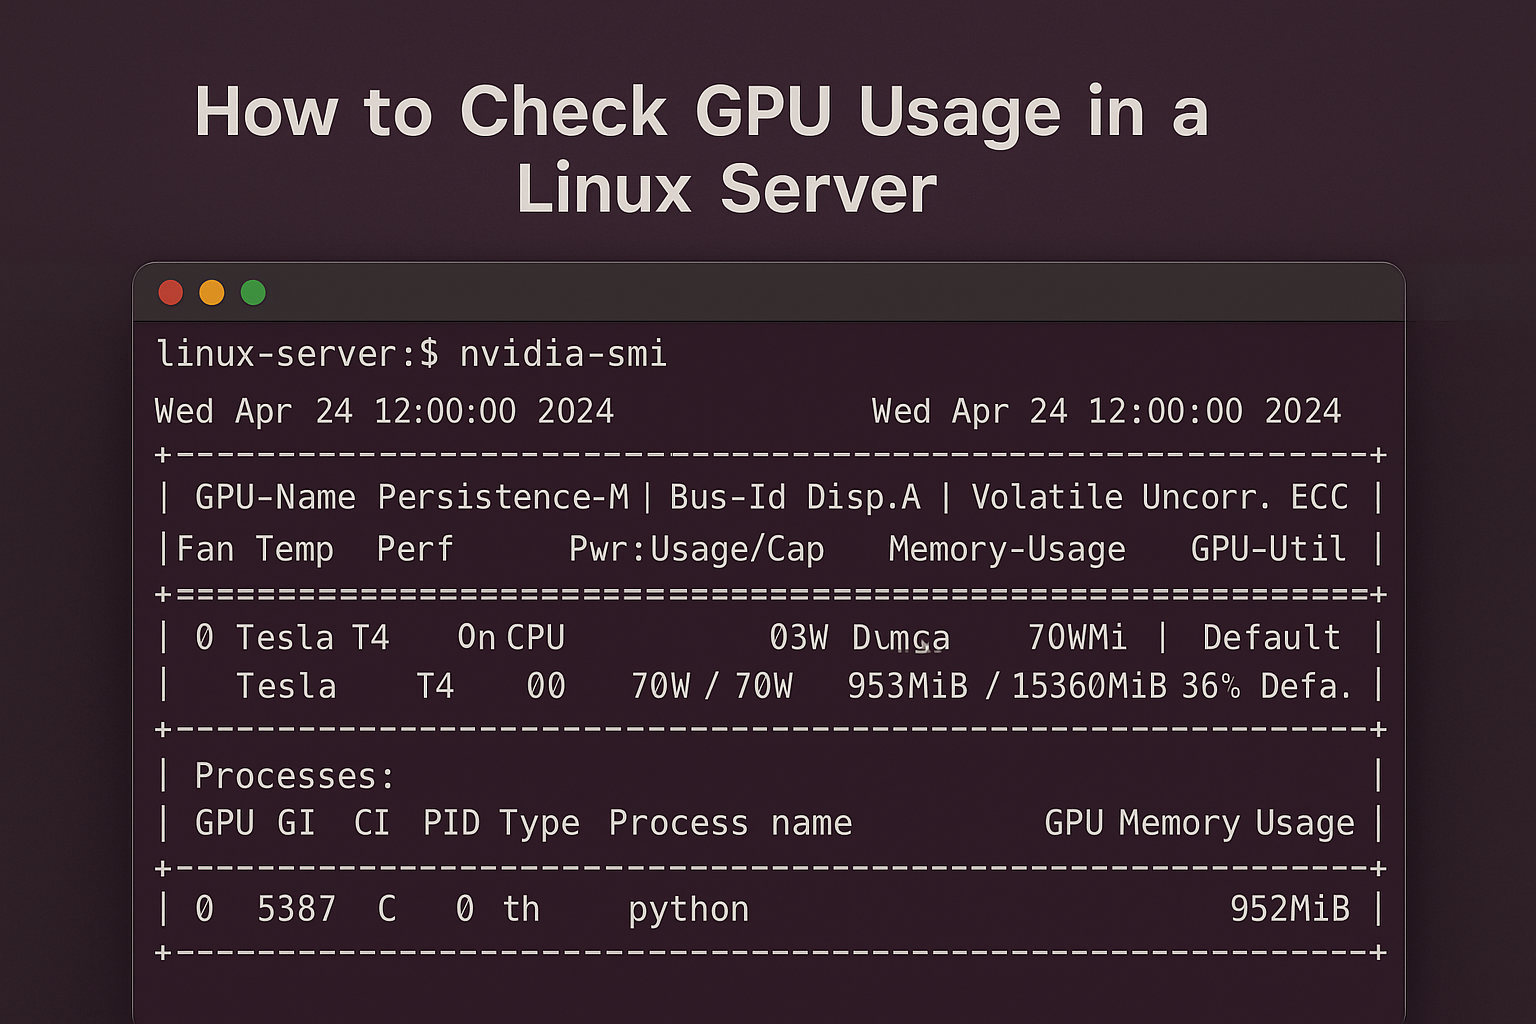Select the Process name column header
The height and width of the screenshot is (1024, 1536).
tap(730, 823)
